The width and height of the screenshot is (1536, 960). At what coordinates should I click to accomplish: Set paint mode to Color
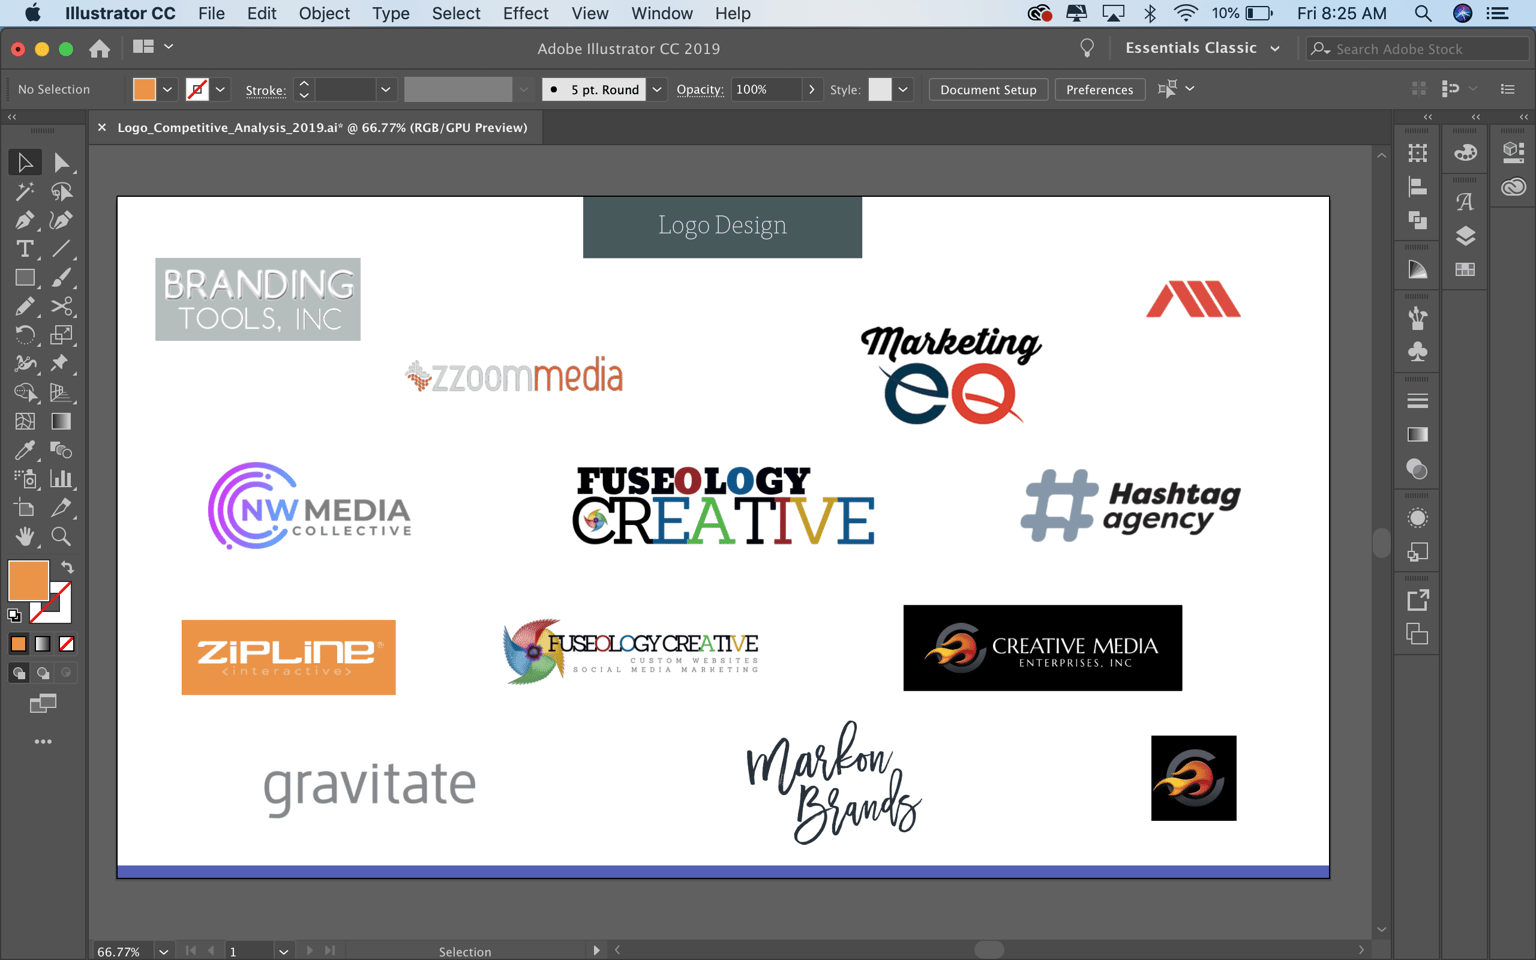coord(18,644)
